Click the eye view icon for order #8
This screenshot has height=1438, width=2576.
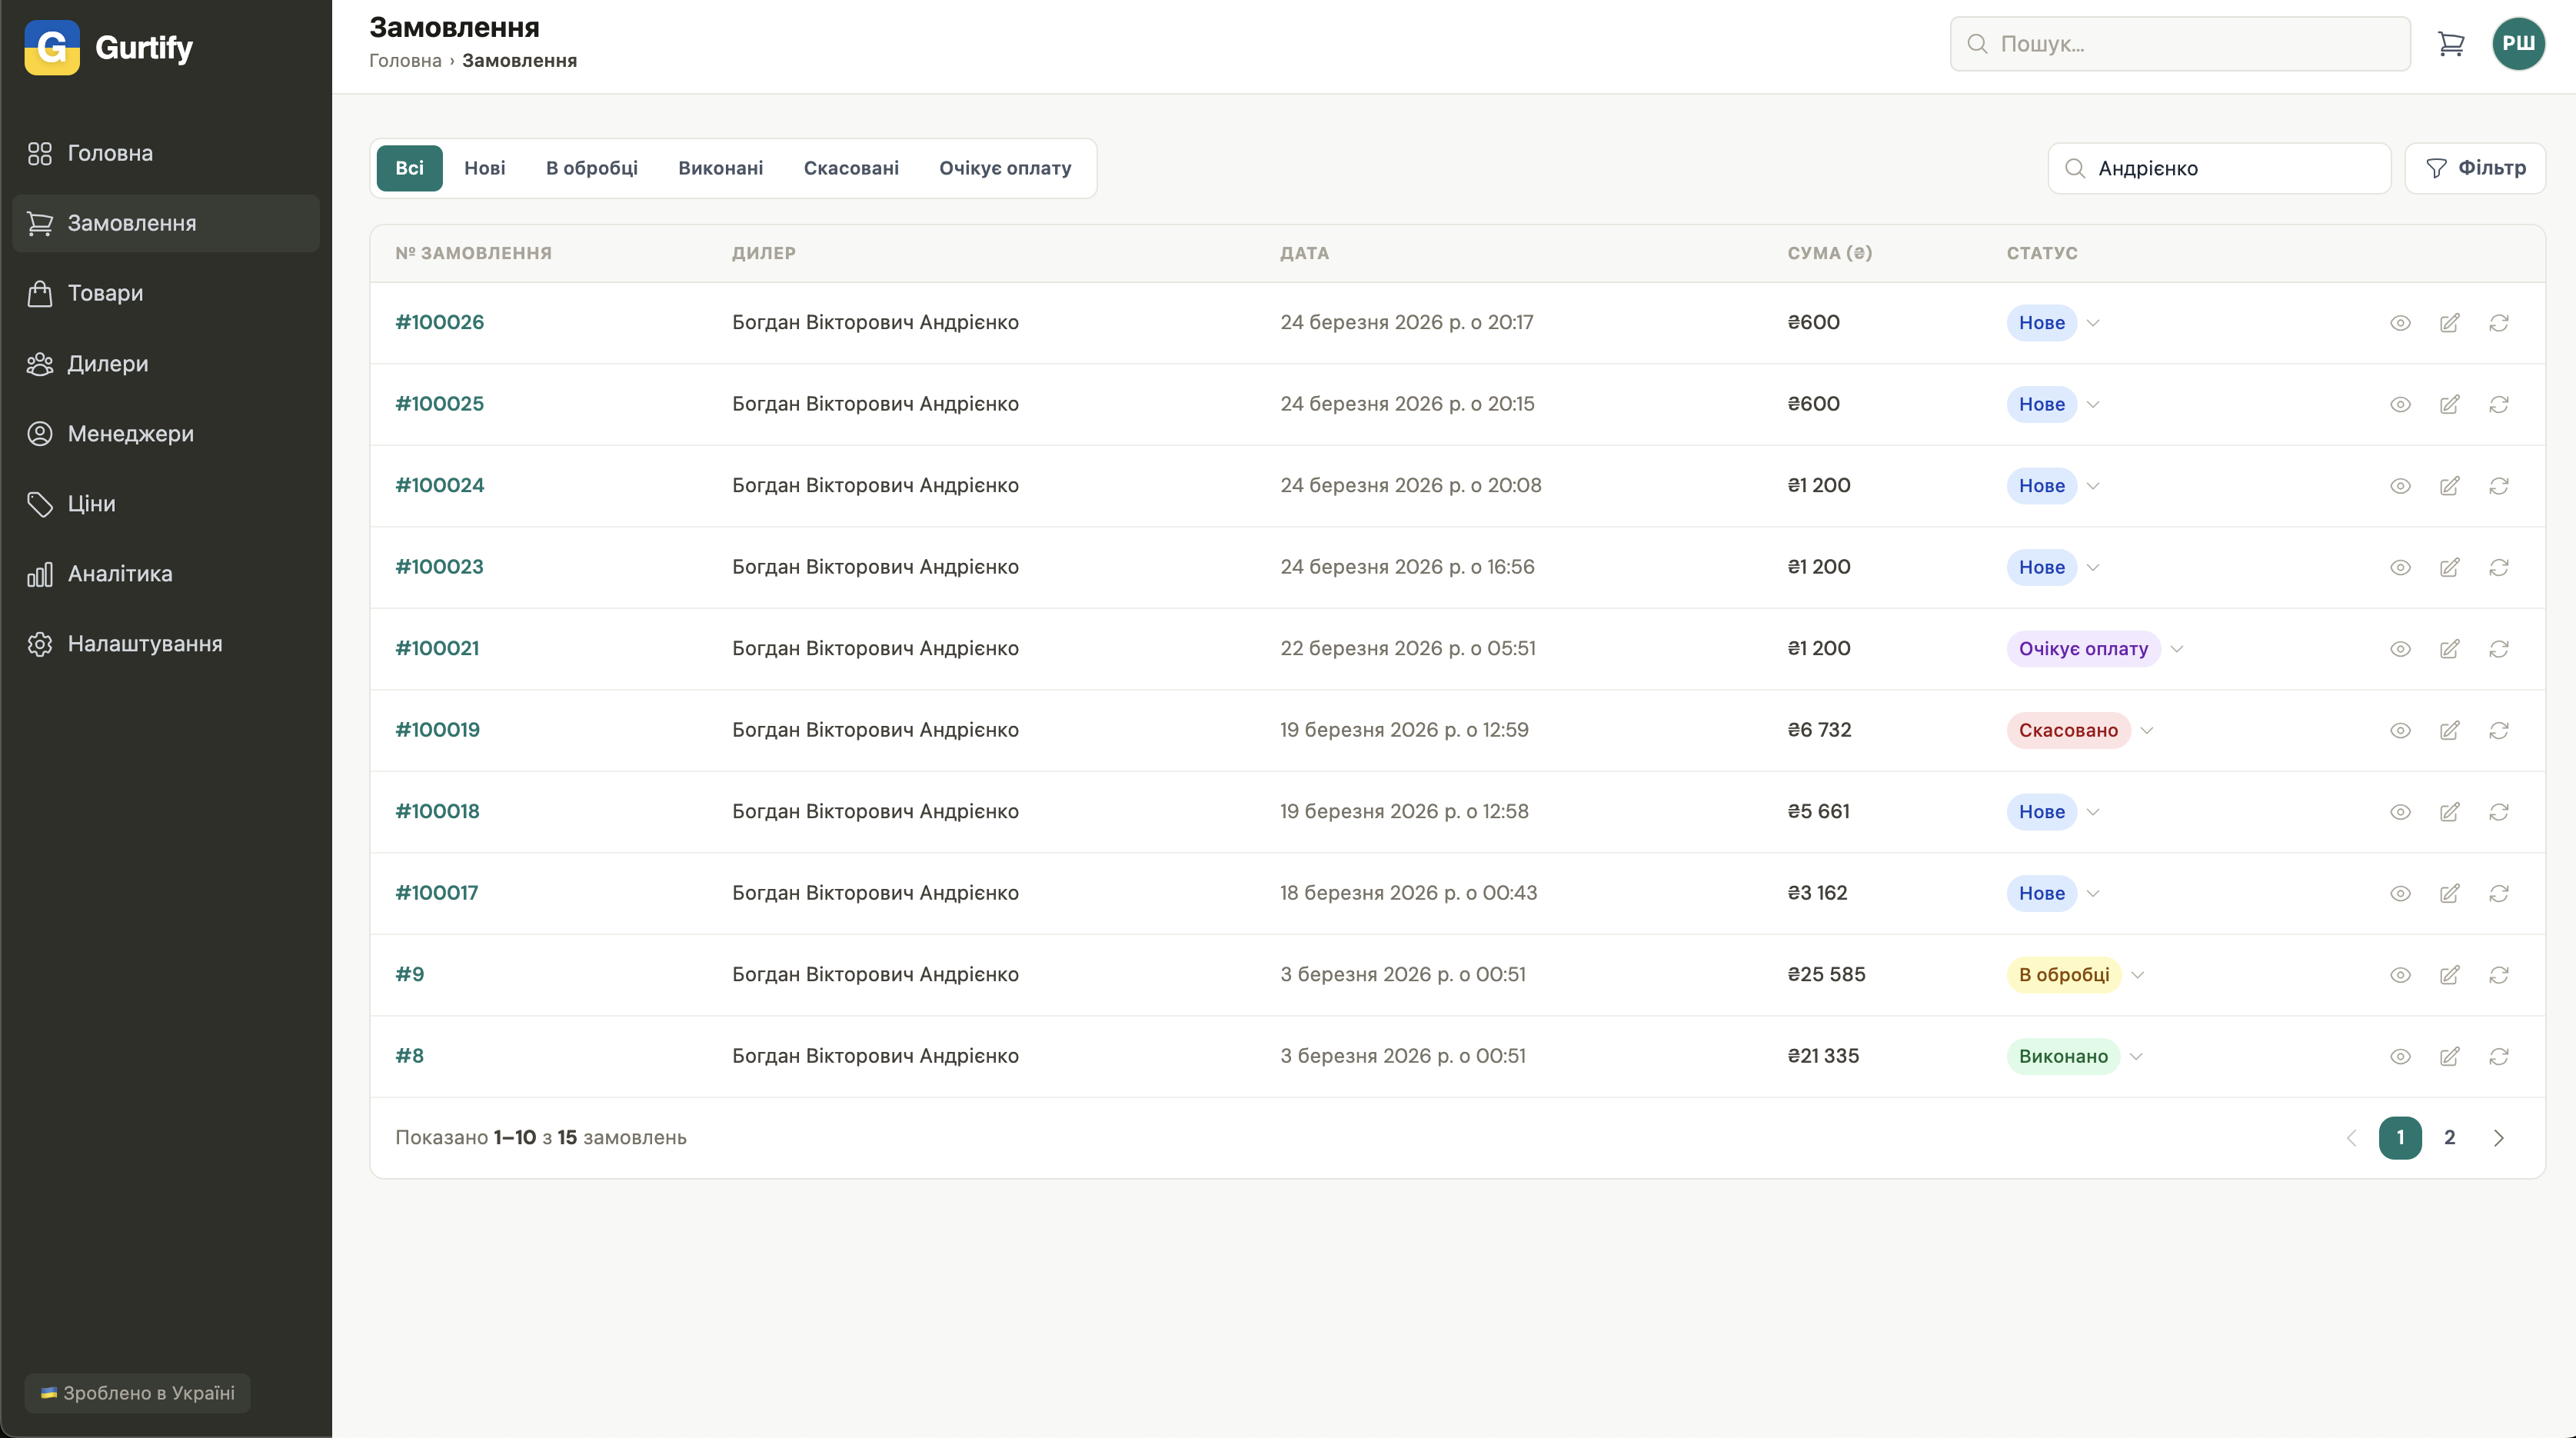coord(2400,1057)
